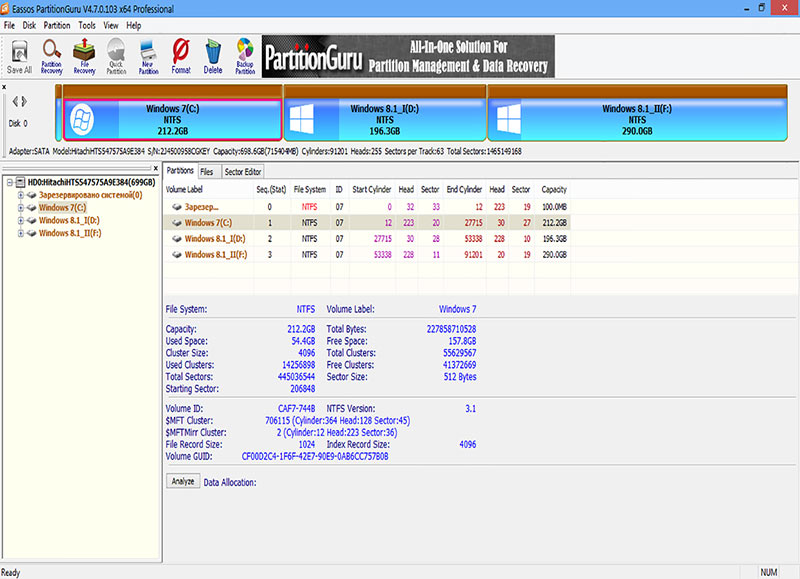Select Windows 7(C:) in the left tree
Viewport: 800px width, 579px height.
click(63, 208)
